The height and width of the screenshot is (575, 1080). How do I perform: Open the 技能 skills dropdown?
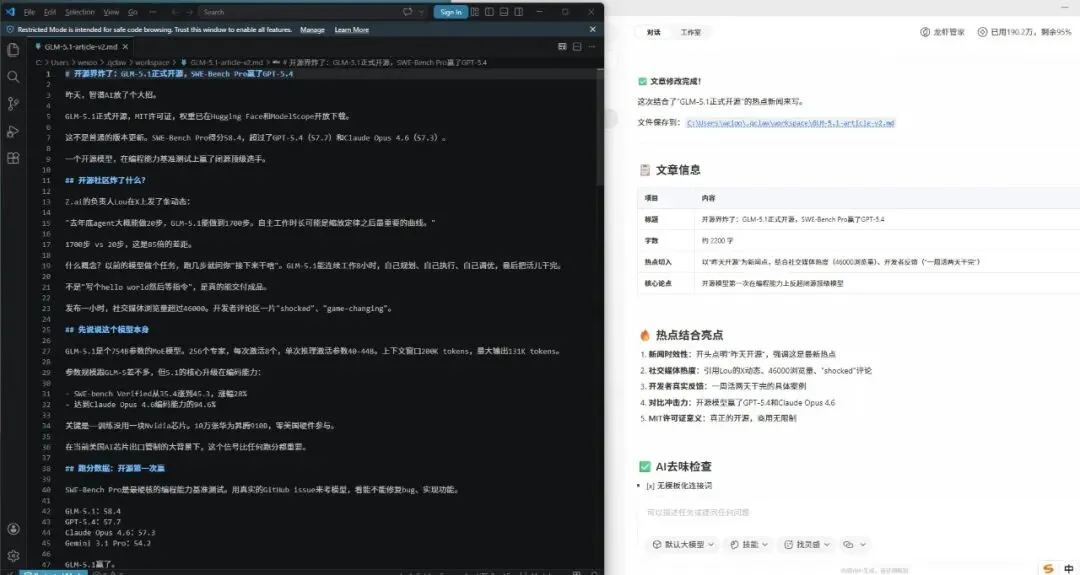(x=749, y=544)
